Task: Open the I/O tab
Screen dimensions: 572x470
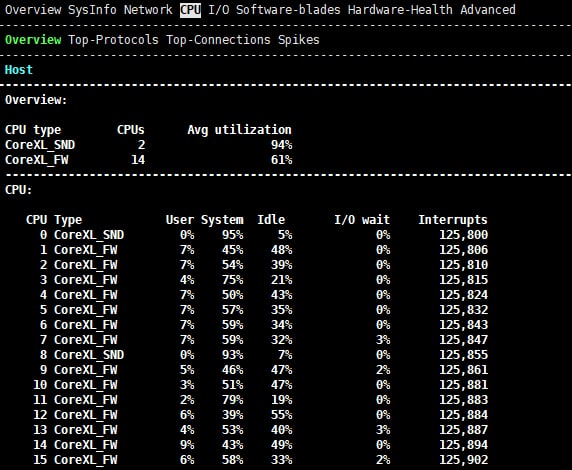Action: tap(219, 10)
